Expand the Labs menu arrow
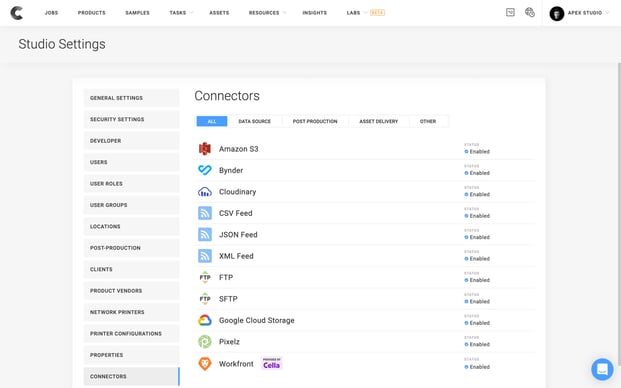This screenshot has width=621, height=388. (366, 13)
